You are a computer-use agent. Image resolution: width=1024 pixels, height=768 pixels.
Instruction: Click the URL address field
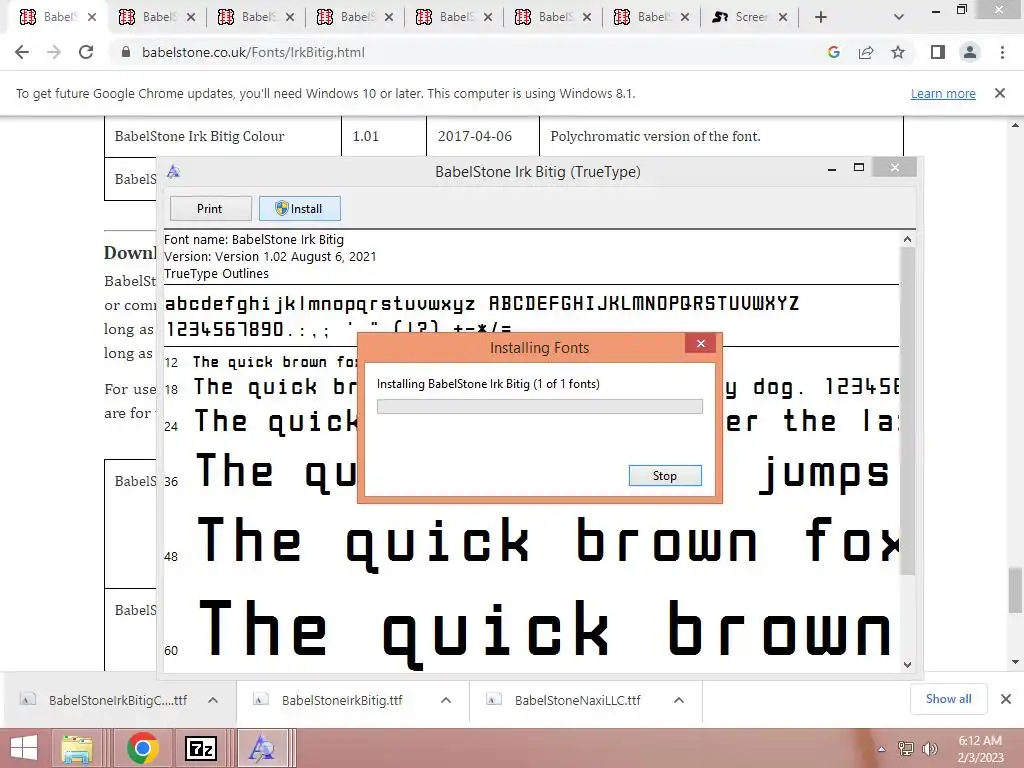470,52
